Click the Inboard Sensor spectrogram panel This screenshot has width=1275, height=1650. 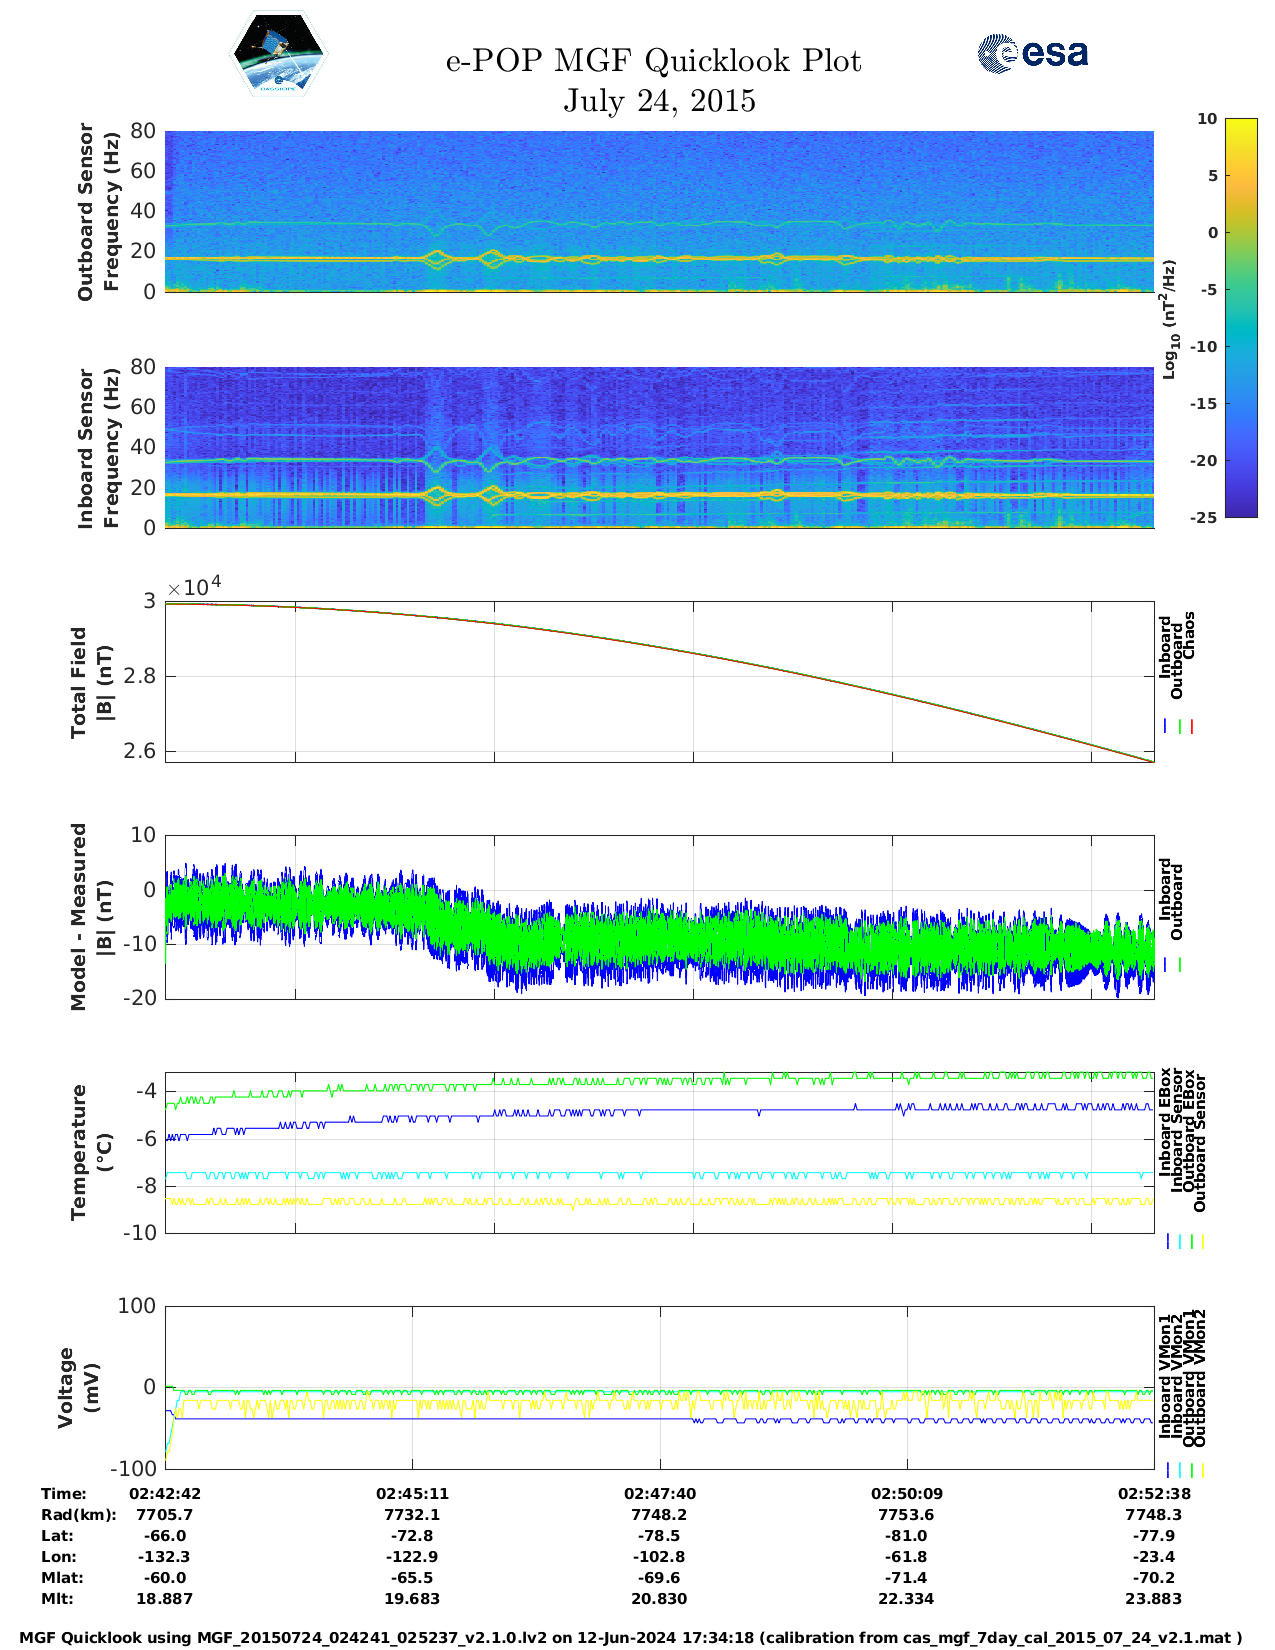[658, 447]
